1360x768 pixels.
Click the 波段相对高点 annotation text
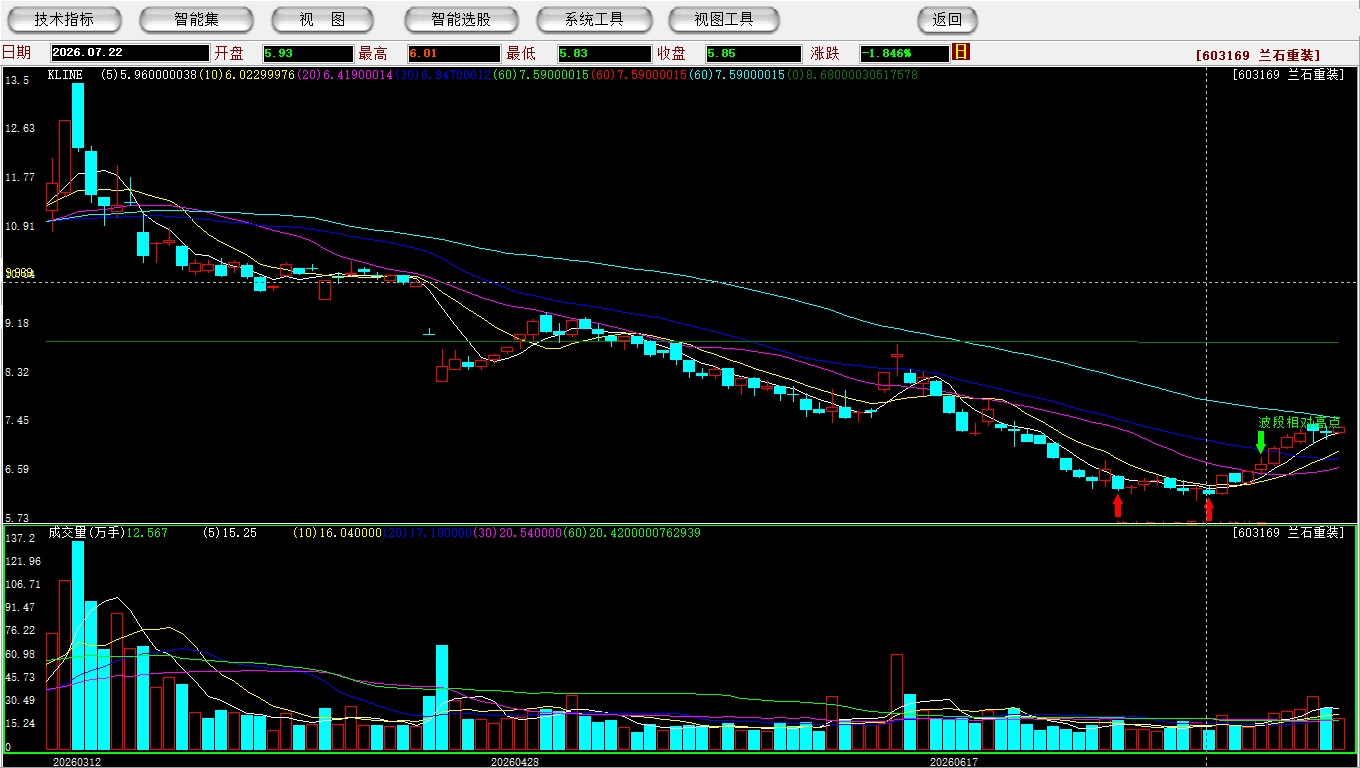pos(1299,422)
